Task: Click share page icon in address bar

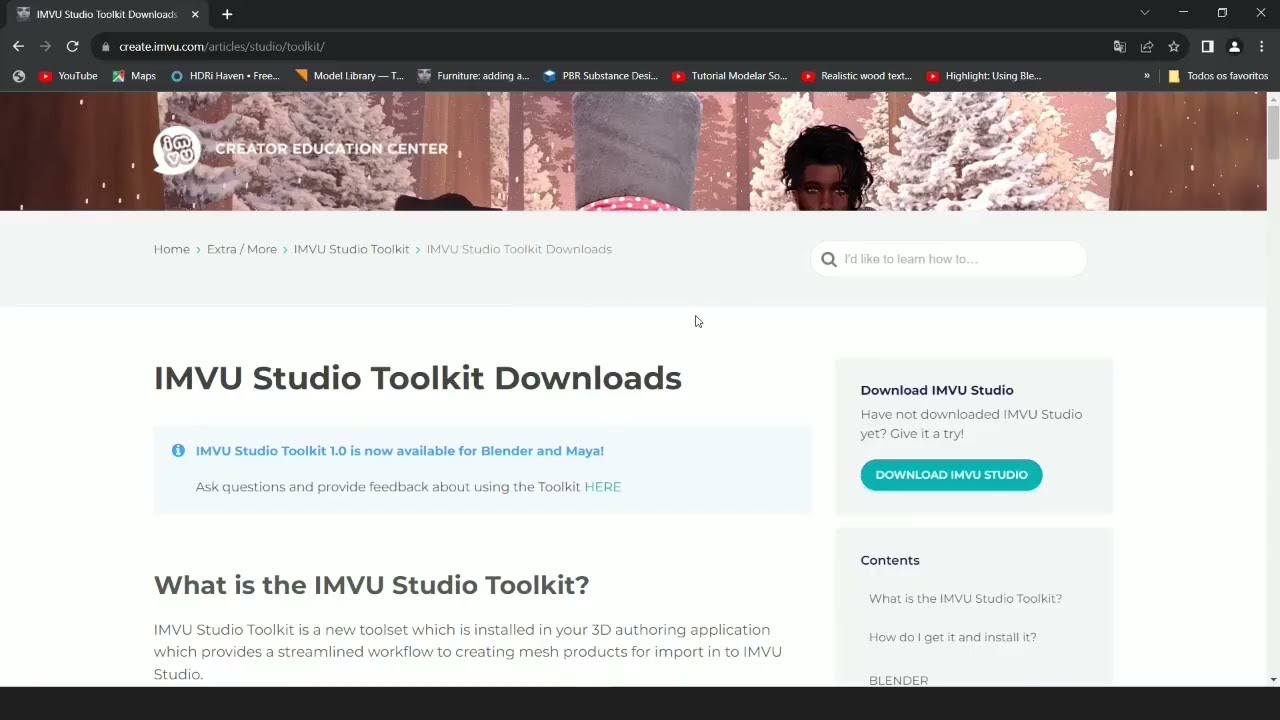Action: (1147, 46)
